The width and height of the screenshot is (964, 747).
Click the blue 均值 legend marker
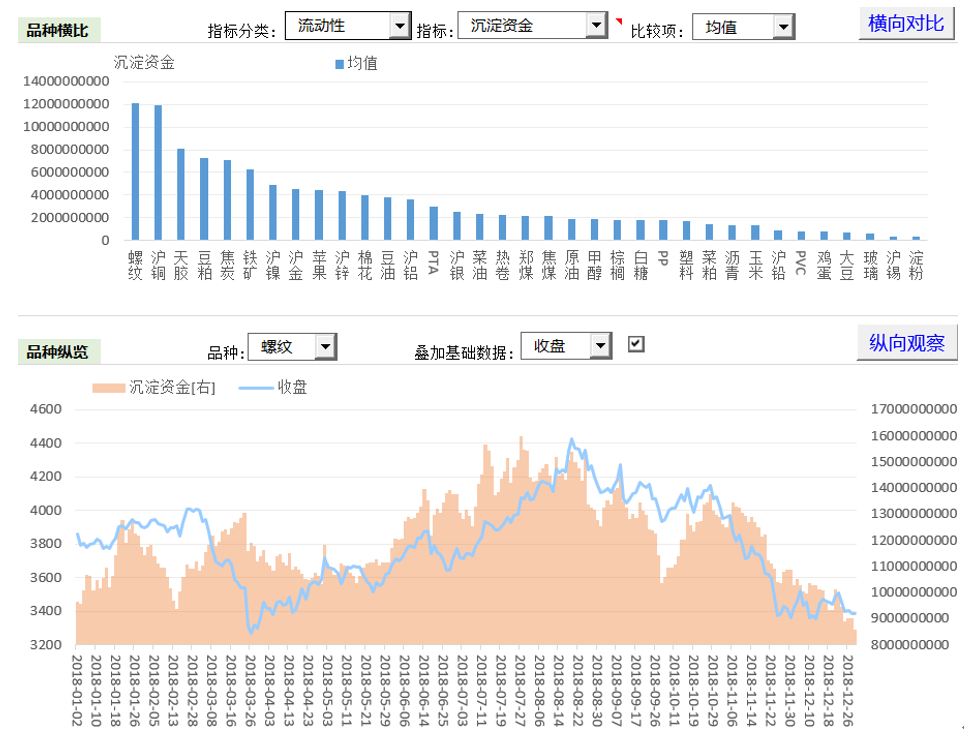tap(339, 64)
